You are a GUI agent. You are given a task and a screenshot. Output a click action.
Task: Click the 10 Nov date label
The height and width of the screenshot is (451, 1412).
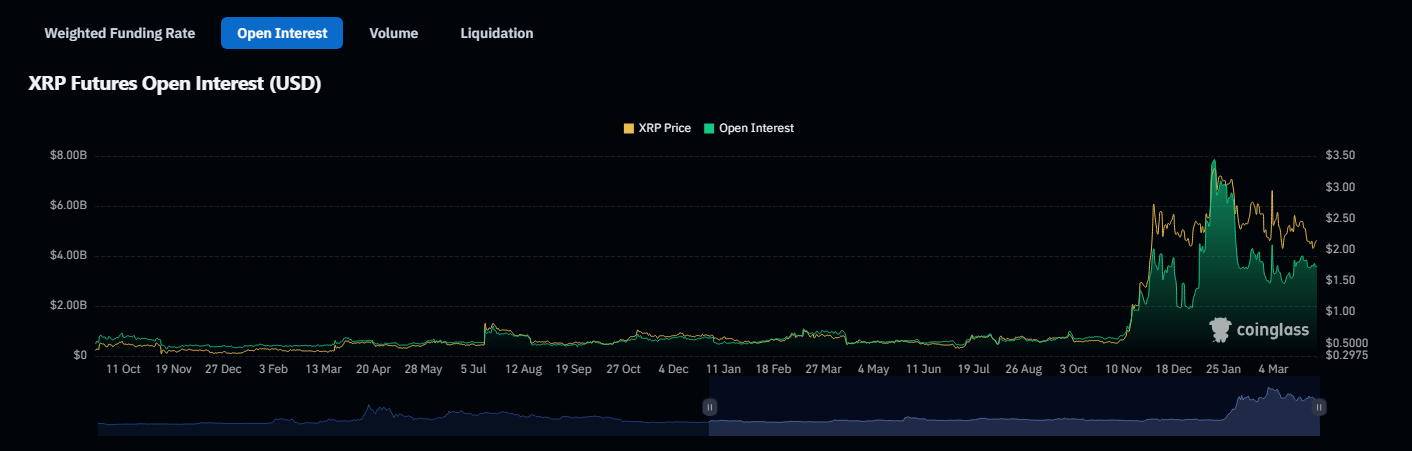point(1123,369)
